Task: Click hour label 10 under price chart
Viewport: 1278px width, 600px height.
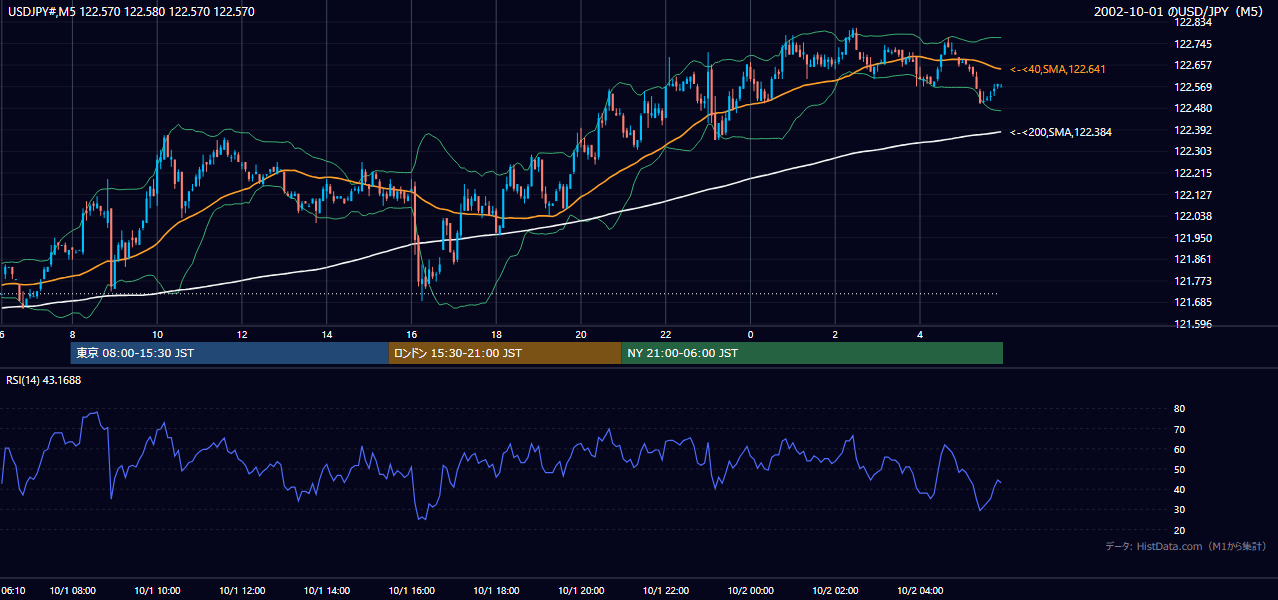Action: pos(157,335)
